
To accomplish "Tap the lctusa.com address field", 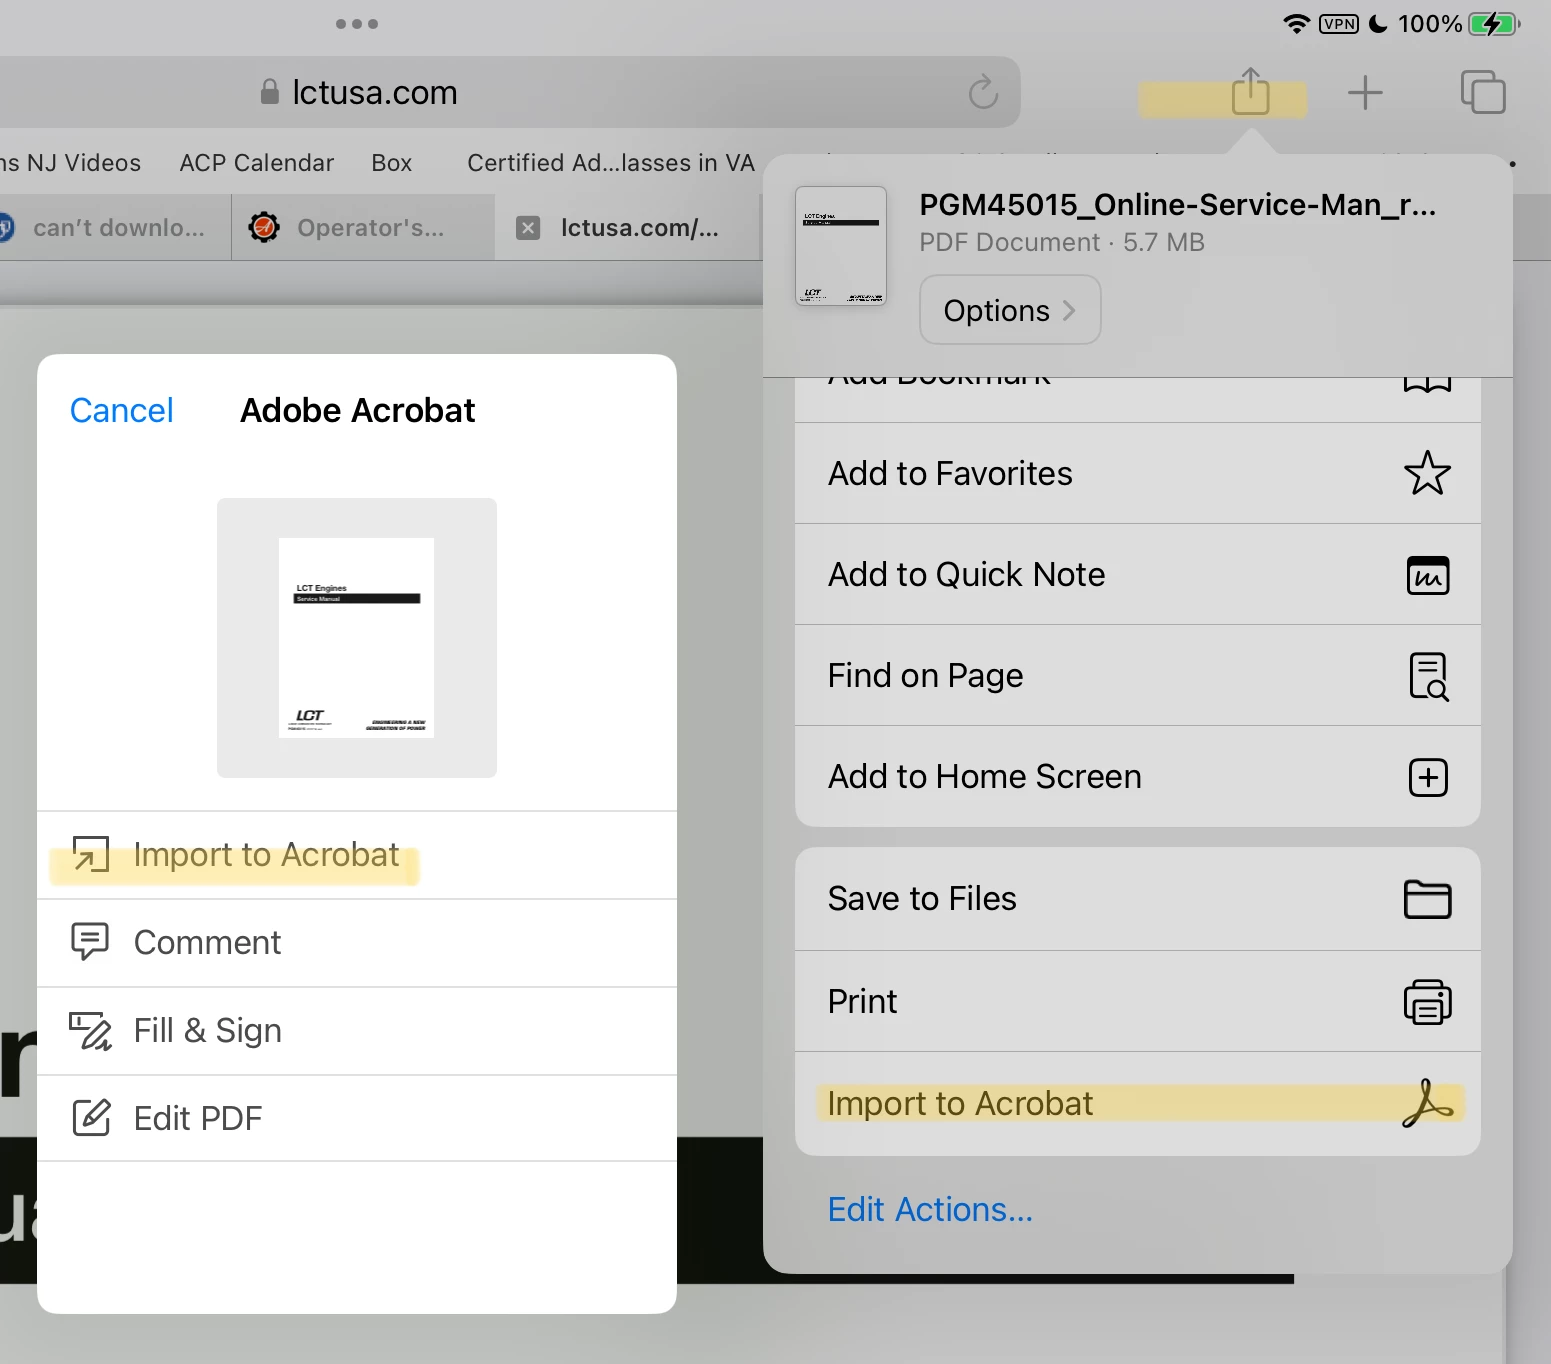I will [510, 92].
